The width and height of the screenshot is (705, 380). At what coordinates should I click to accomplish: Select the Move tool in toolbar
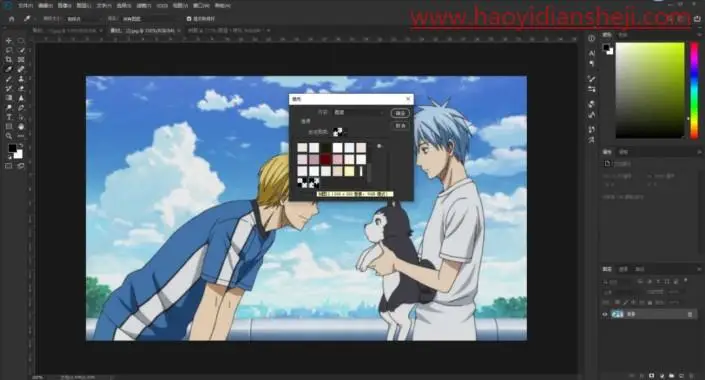[x=9, y=40]
